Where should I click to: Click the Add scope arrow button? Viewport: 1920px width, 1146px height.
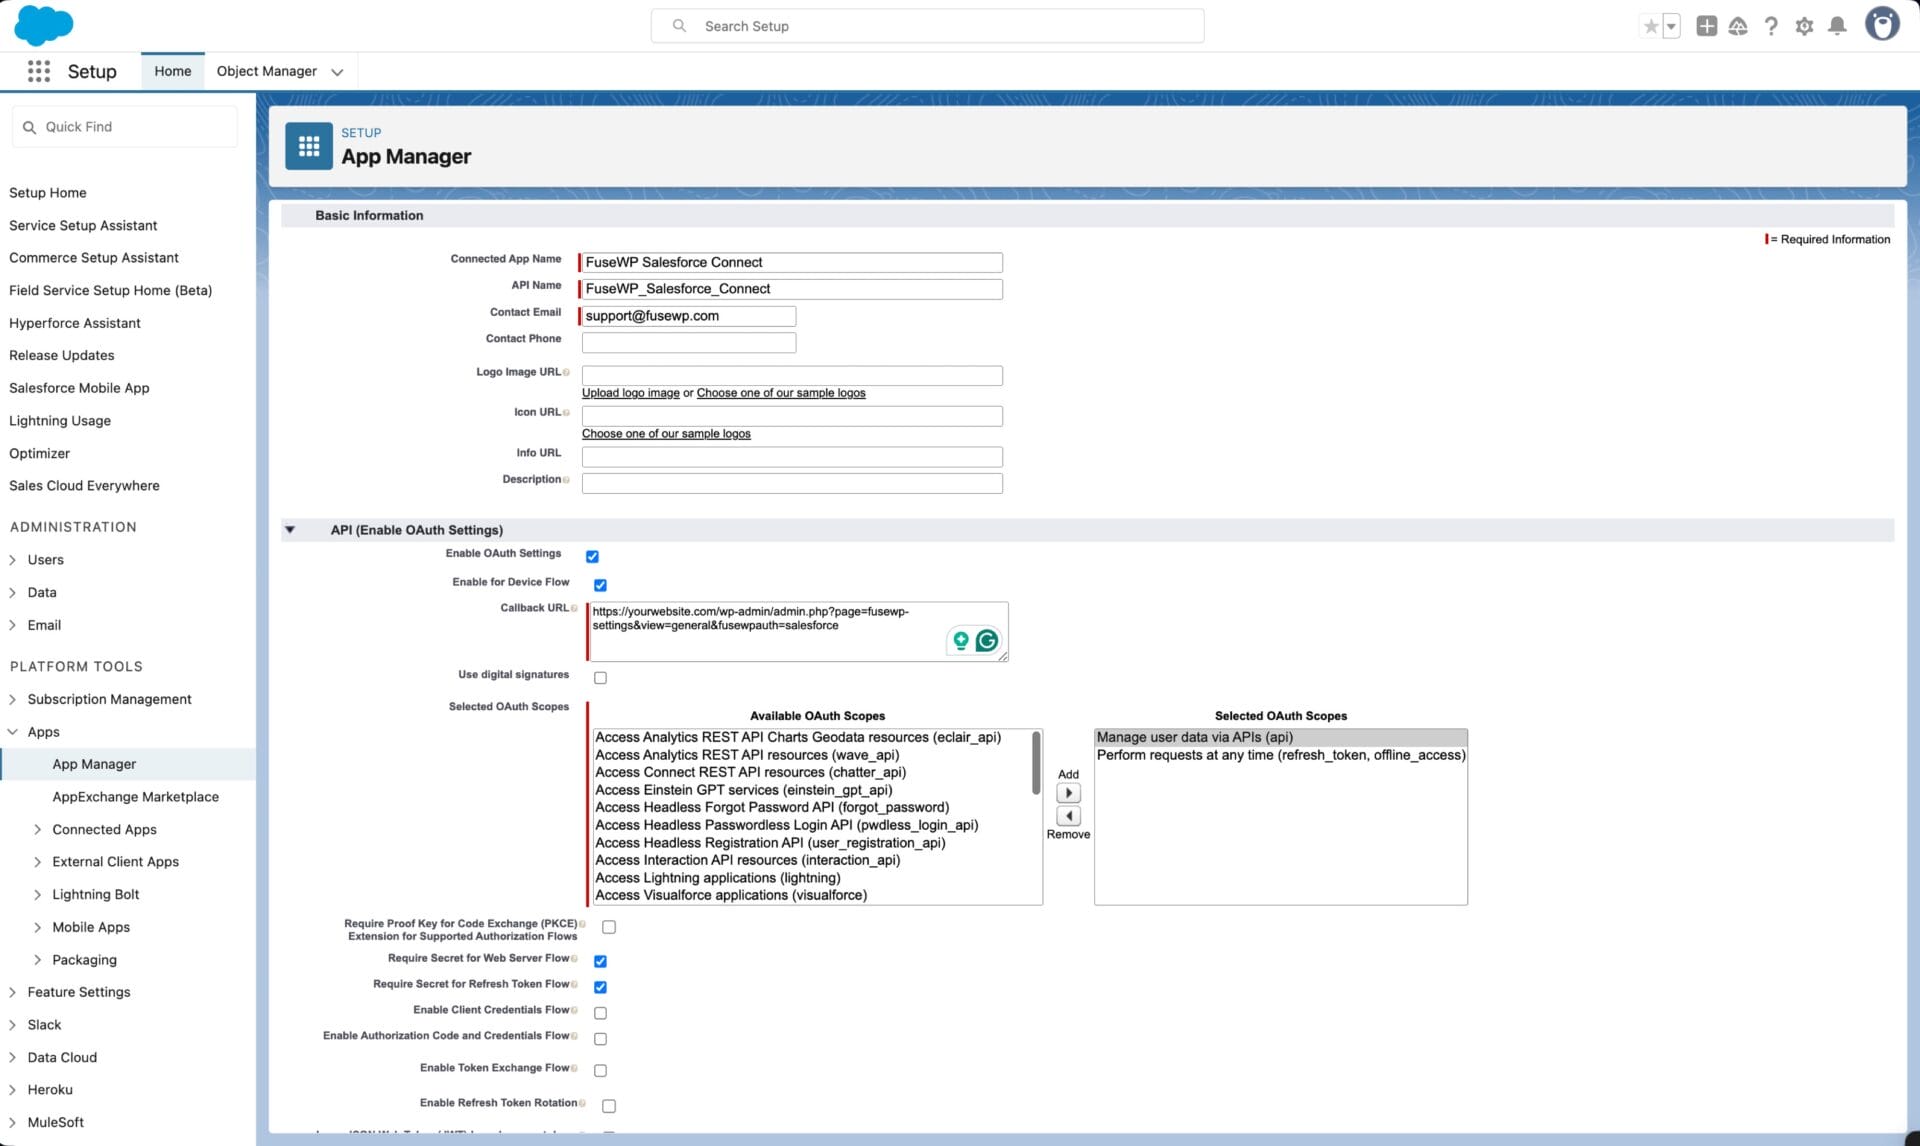point(1068,793)
